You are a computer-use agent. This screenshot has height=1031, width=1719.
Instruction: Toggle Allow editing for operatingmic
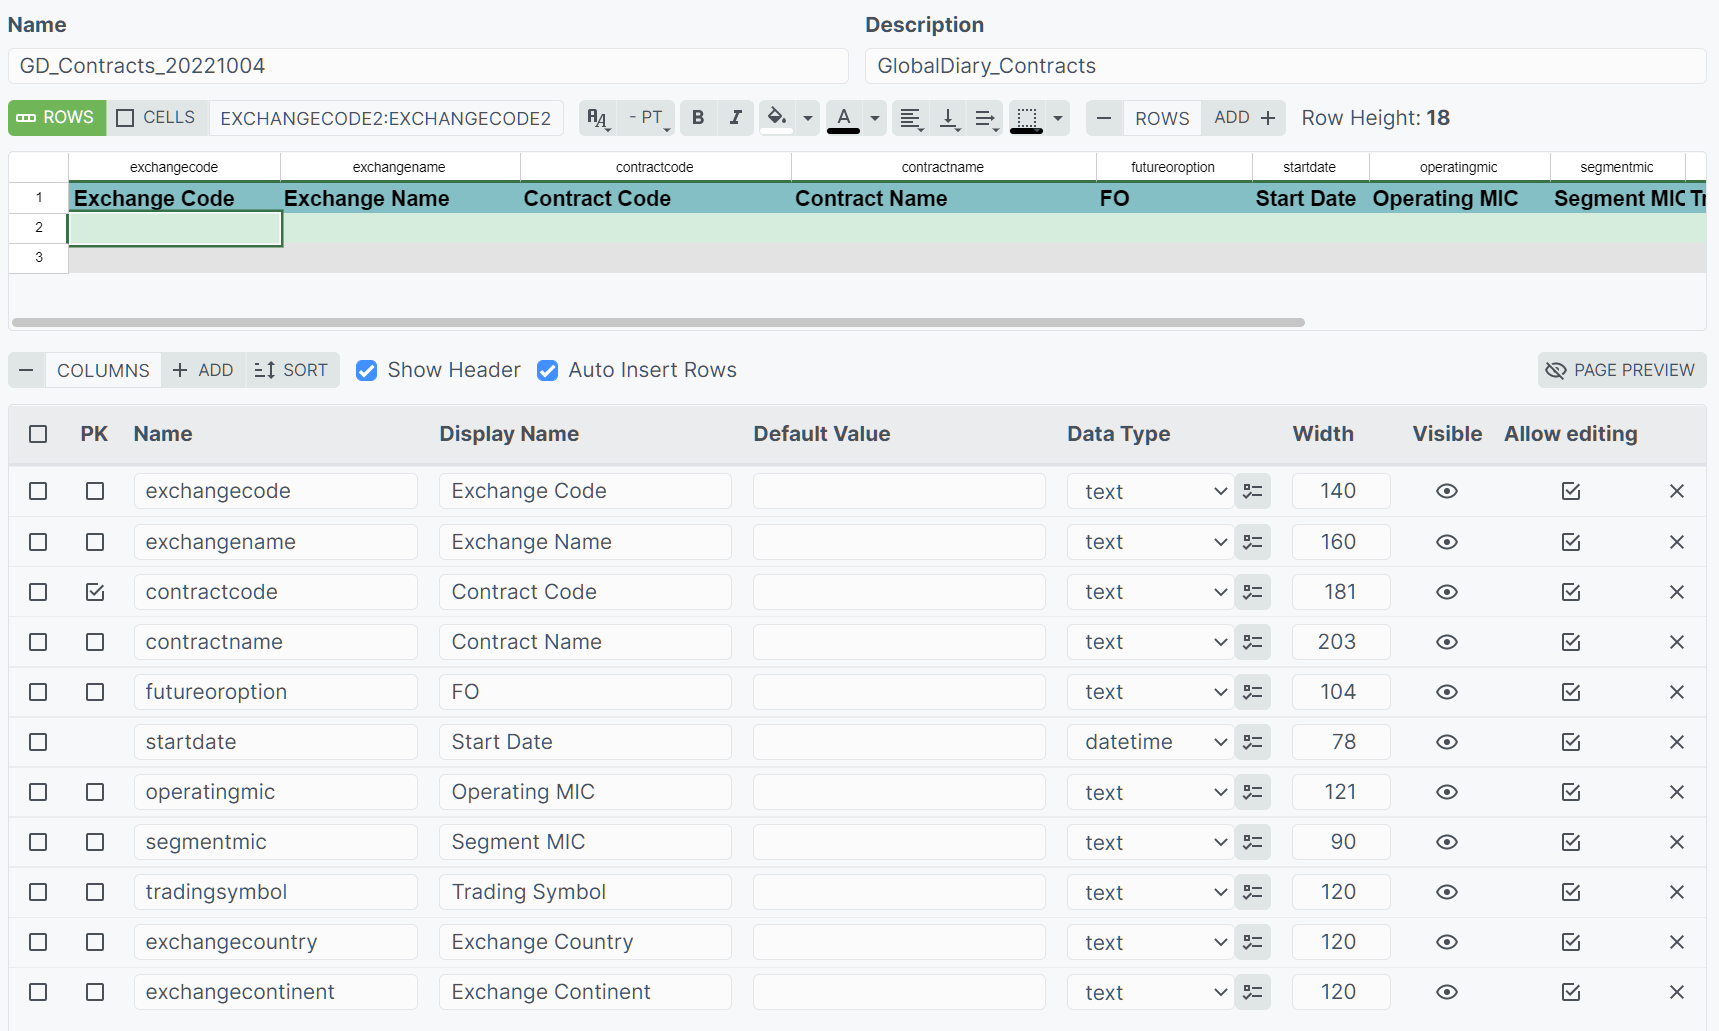click(x=1571, y=792)
